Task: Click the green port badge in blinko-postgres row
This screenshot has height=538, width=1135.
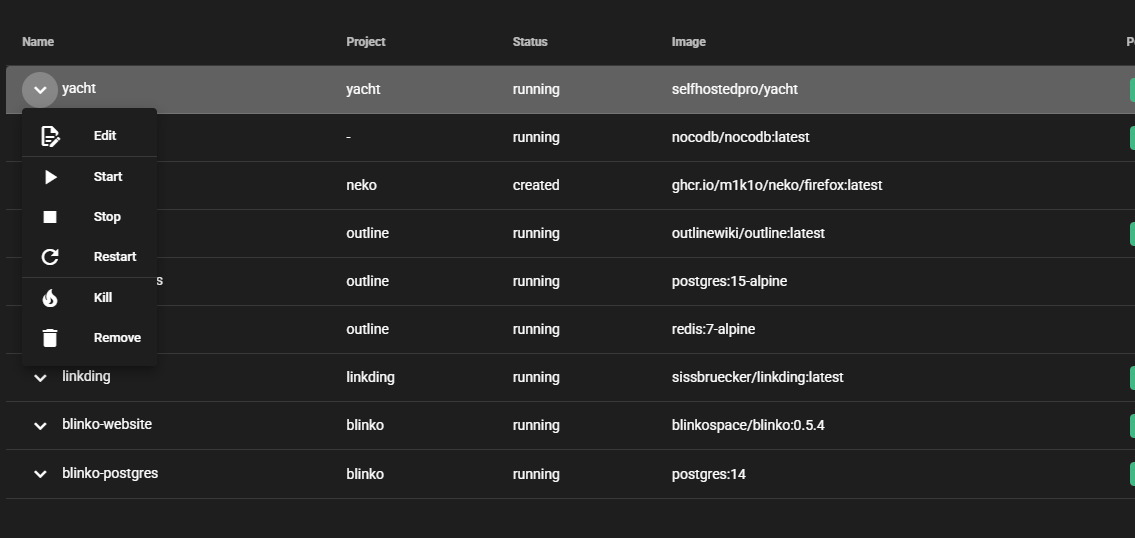Action: coord(1132,474)
